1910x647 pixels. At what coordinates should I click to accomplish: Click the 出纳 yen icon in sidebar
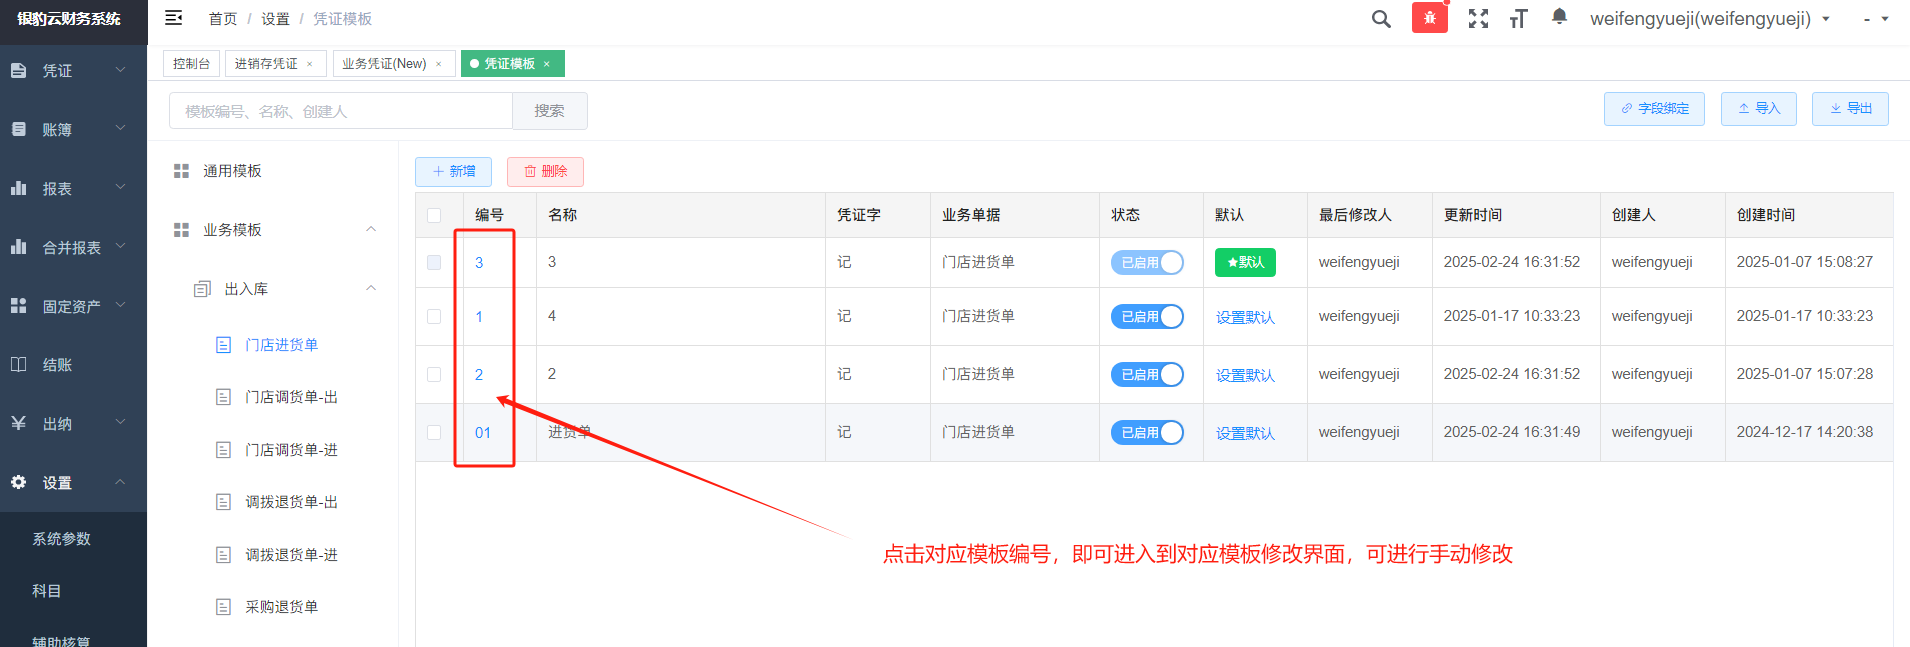(x=18, y=424)
